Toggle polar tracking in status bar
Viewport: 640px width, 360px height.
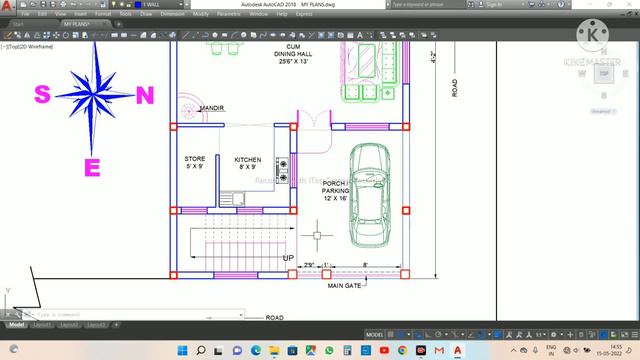tap(438, 335)
